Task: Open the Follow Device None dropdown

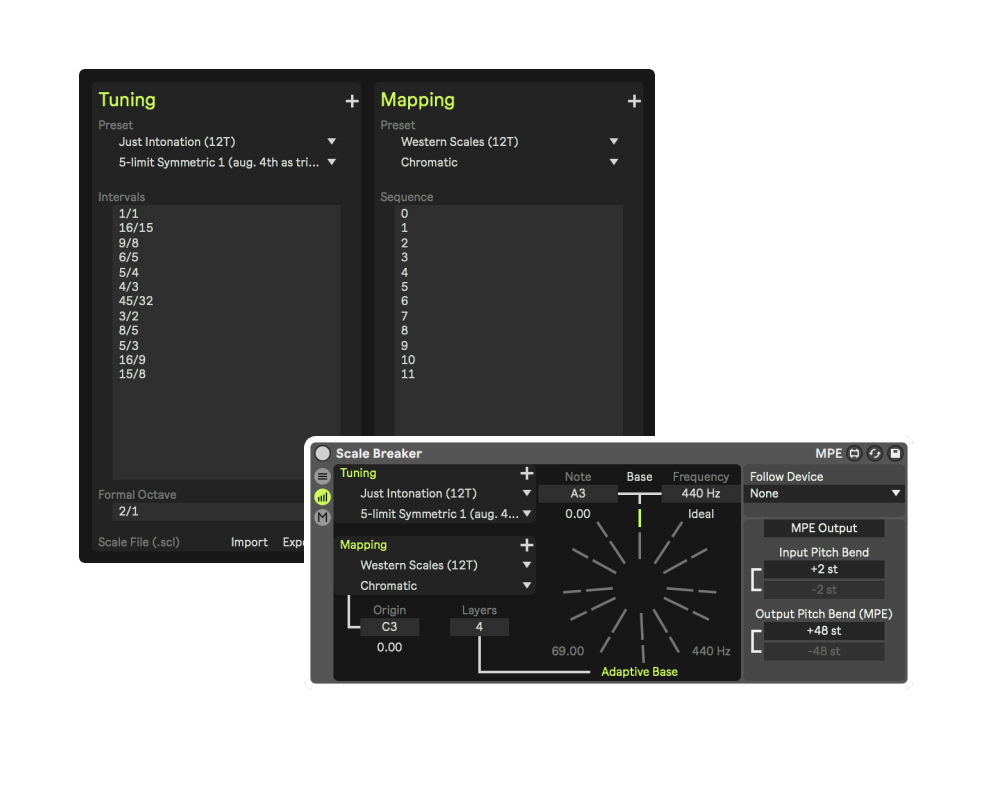Action: (x=824, y=493)
